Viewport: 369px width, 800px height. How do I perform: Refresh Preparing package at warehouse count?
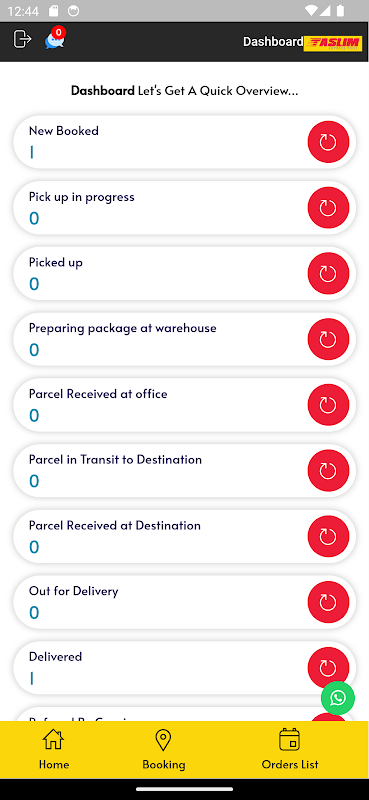328,339
